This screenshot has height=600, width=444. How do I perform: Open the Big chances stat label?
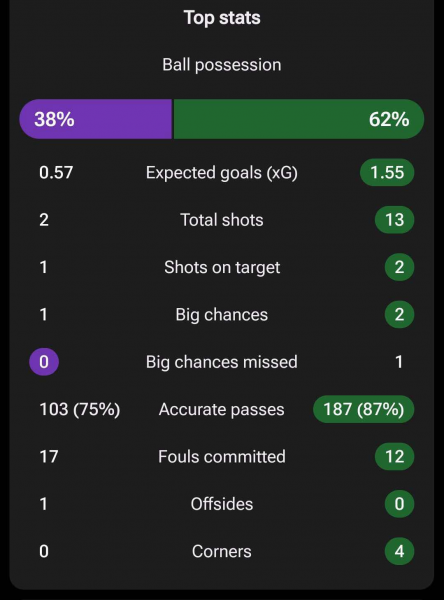click(222, 315)
